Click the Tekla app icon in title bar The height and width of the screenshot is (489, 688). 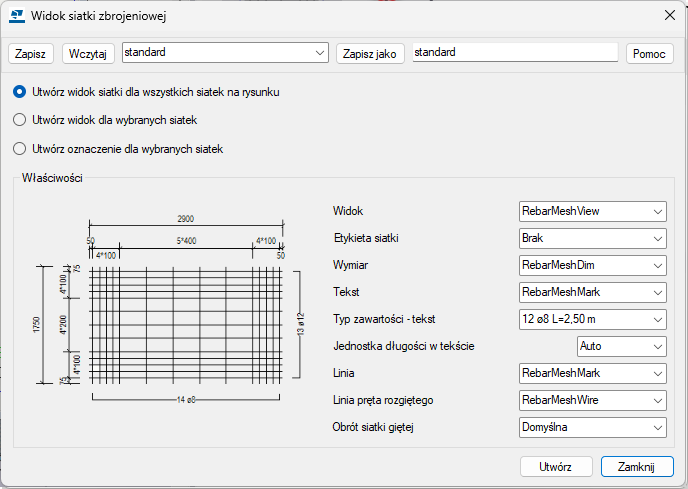17,15
